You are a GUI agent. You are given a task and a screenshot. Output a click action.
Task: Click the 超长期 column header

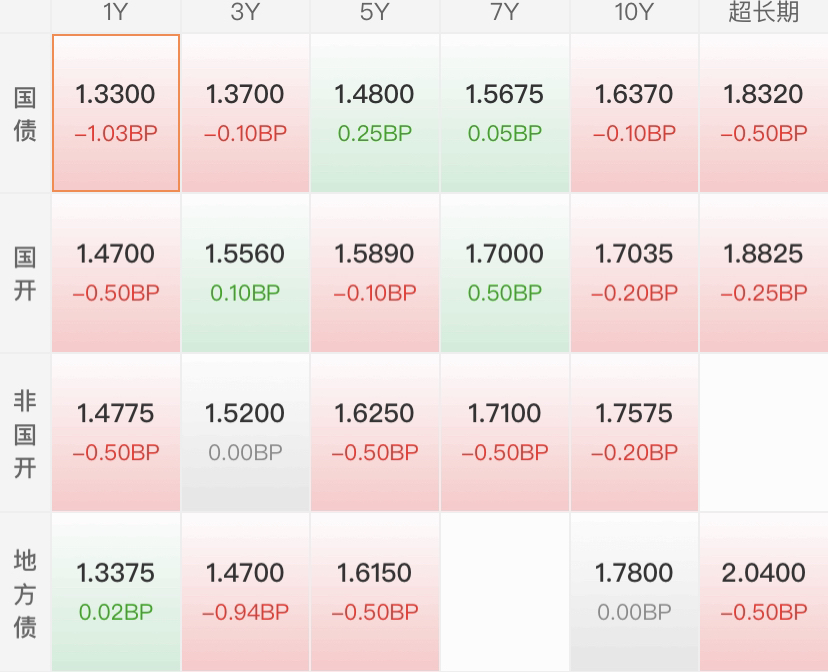pos(764,13)
